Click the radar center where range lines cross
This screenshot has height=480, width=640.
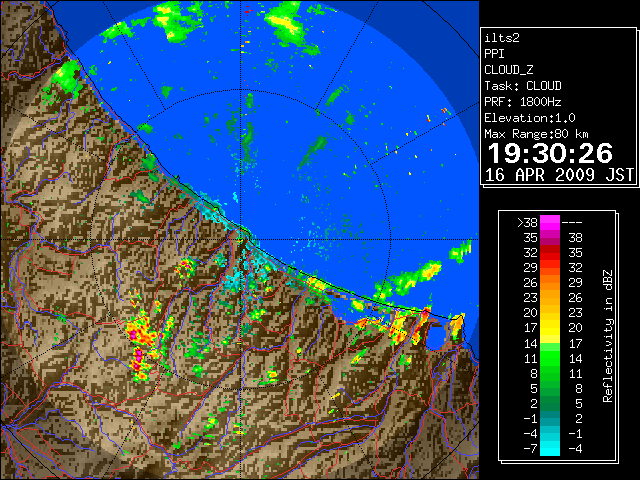click(x=241, y=240)
